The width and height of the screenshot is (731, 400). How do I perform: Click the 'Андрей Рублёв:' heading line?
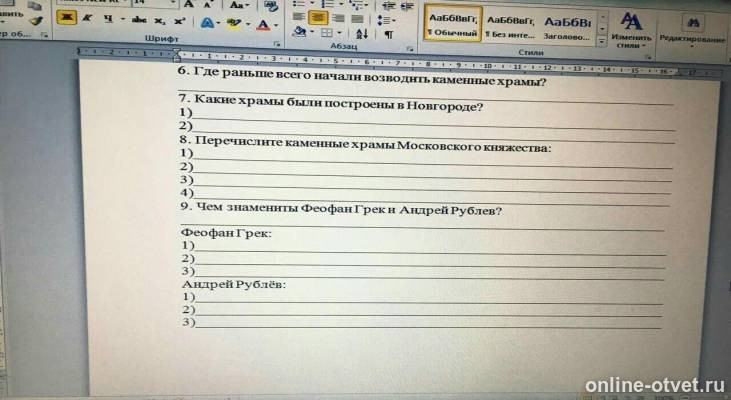(x=234, y=284)
